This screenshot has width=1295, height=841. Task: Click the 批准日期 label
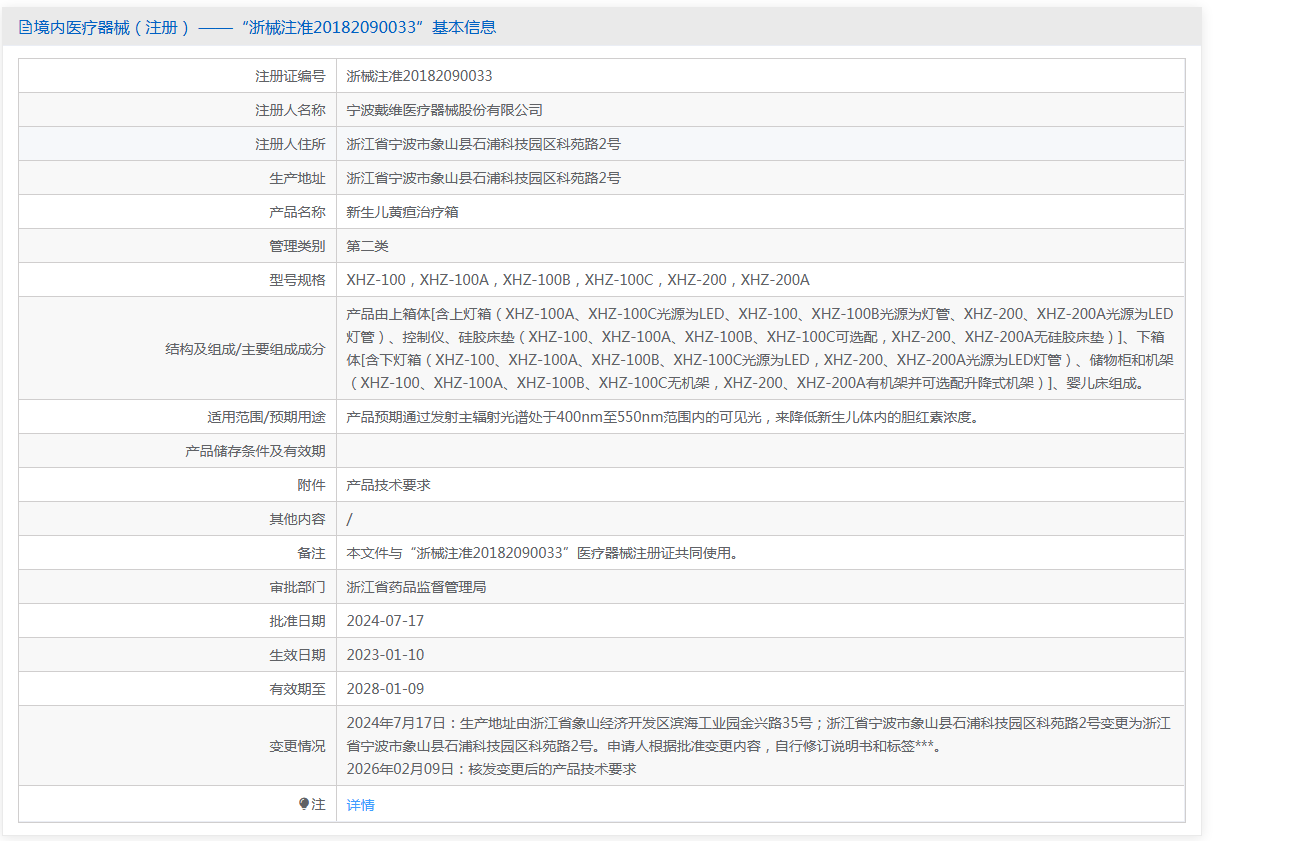(297, 621)
